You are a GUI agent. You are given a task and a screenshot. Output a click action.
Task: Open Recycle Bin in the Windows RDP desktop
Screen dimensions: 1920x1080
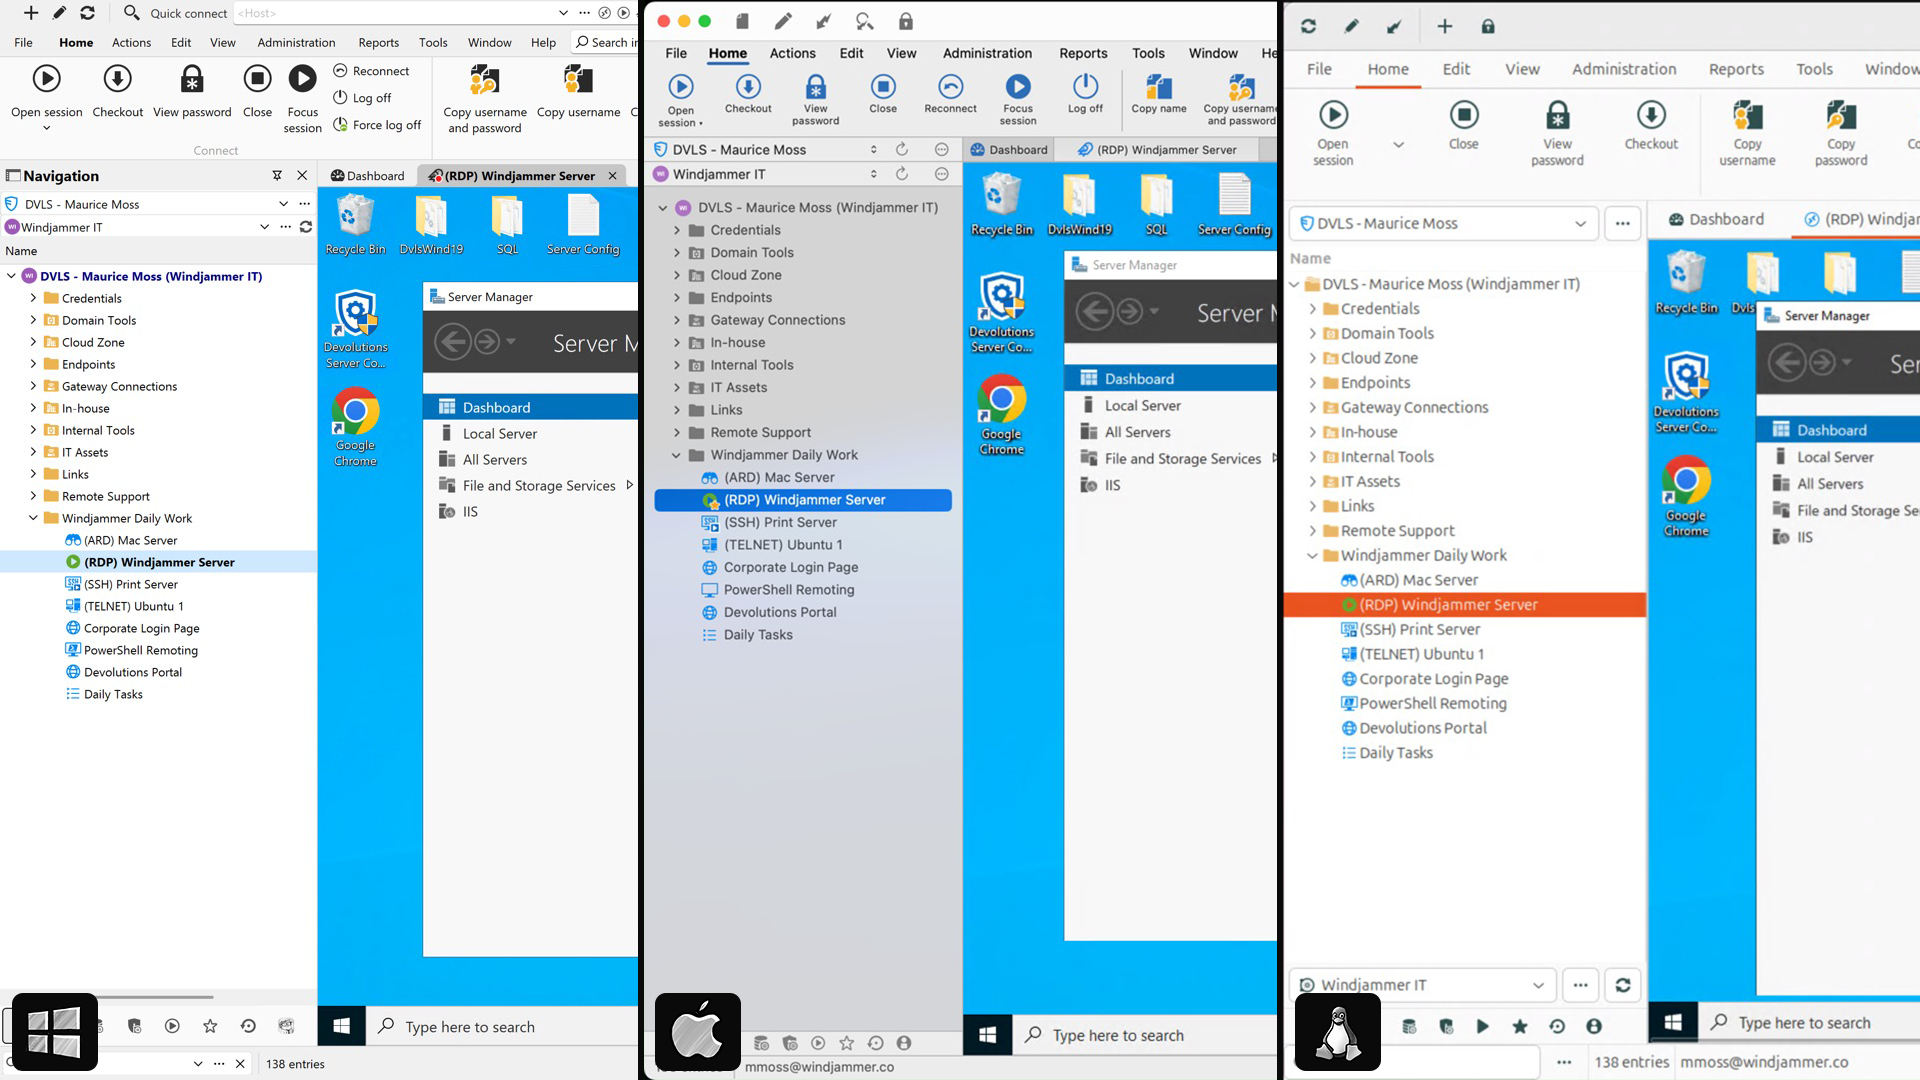pos(355,224)
